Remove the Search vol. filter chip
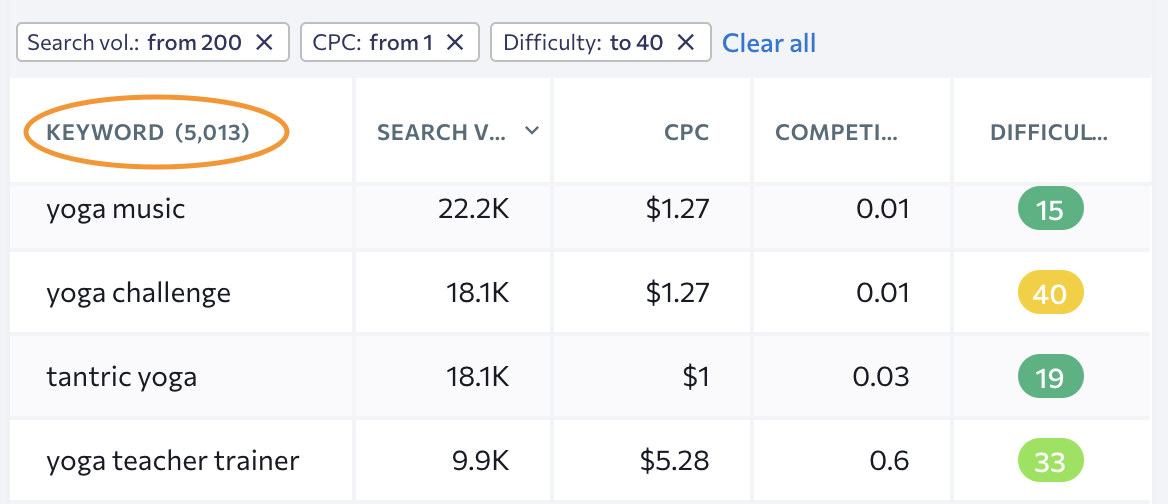1168x504 pixels. point(264,42)
